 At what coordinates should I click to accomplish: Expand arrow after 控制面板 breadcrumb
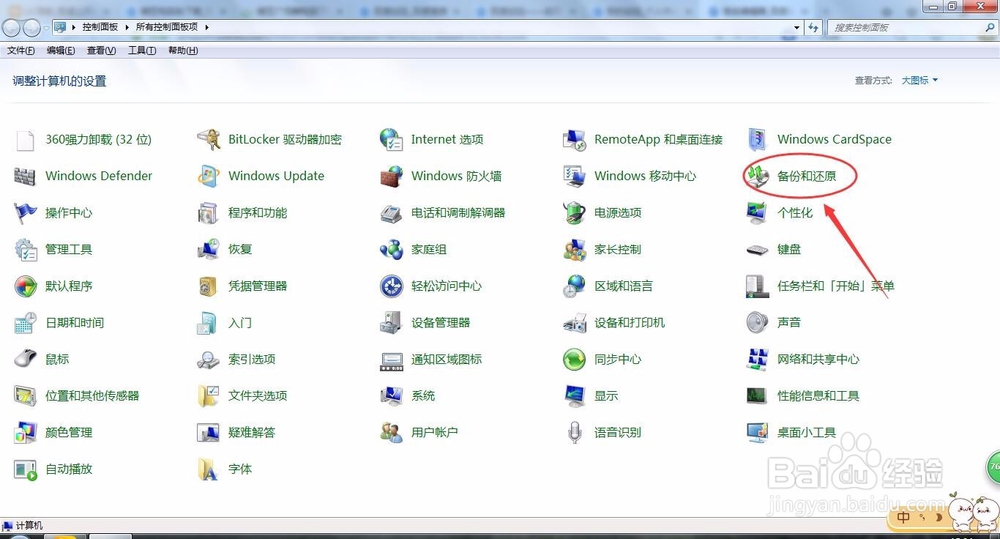click(127, 27)
